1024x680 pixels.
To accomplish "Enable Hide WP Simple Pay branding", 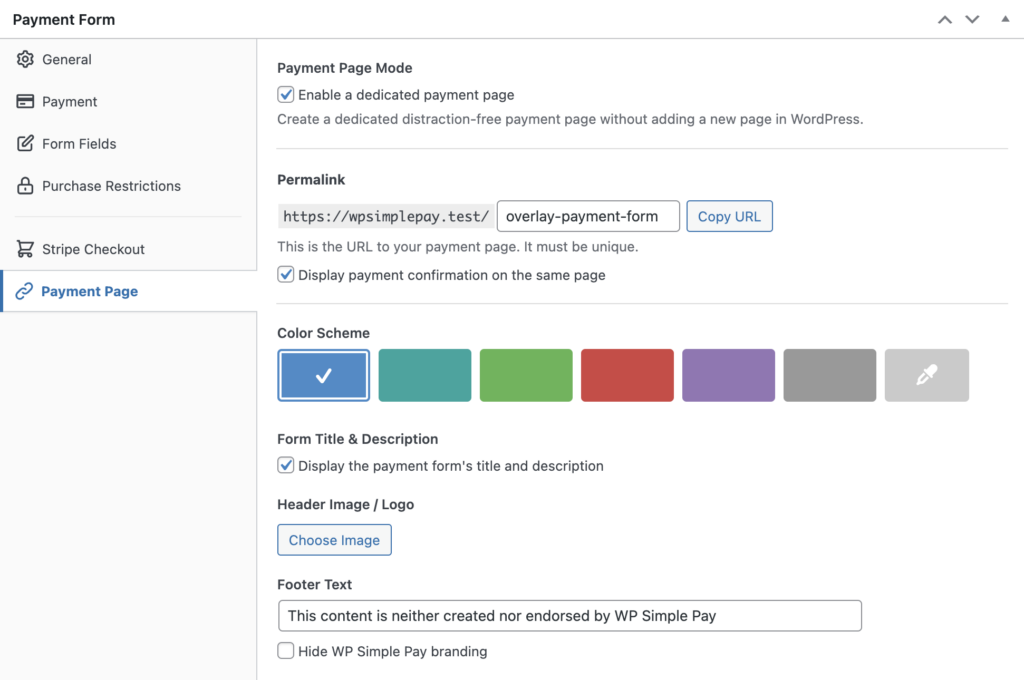I will coord(286,651).
